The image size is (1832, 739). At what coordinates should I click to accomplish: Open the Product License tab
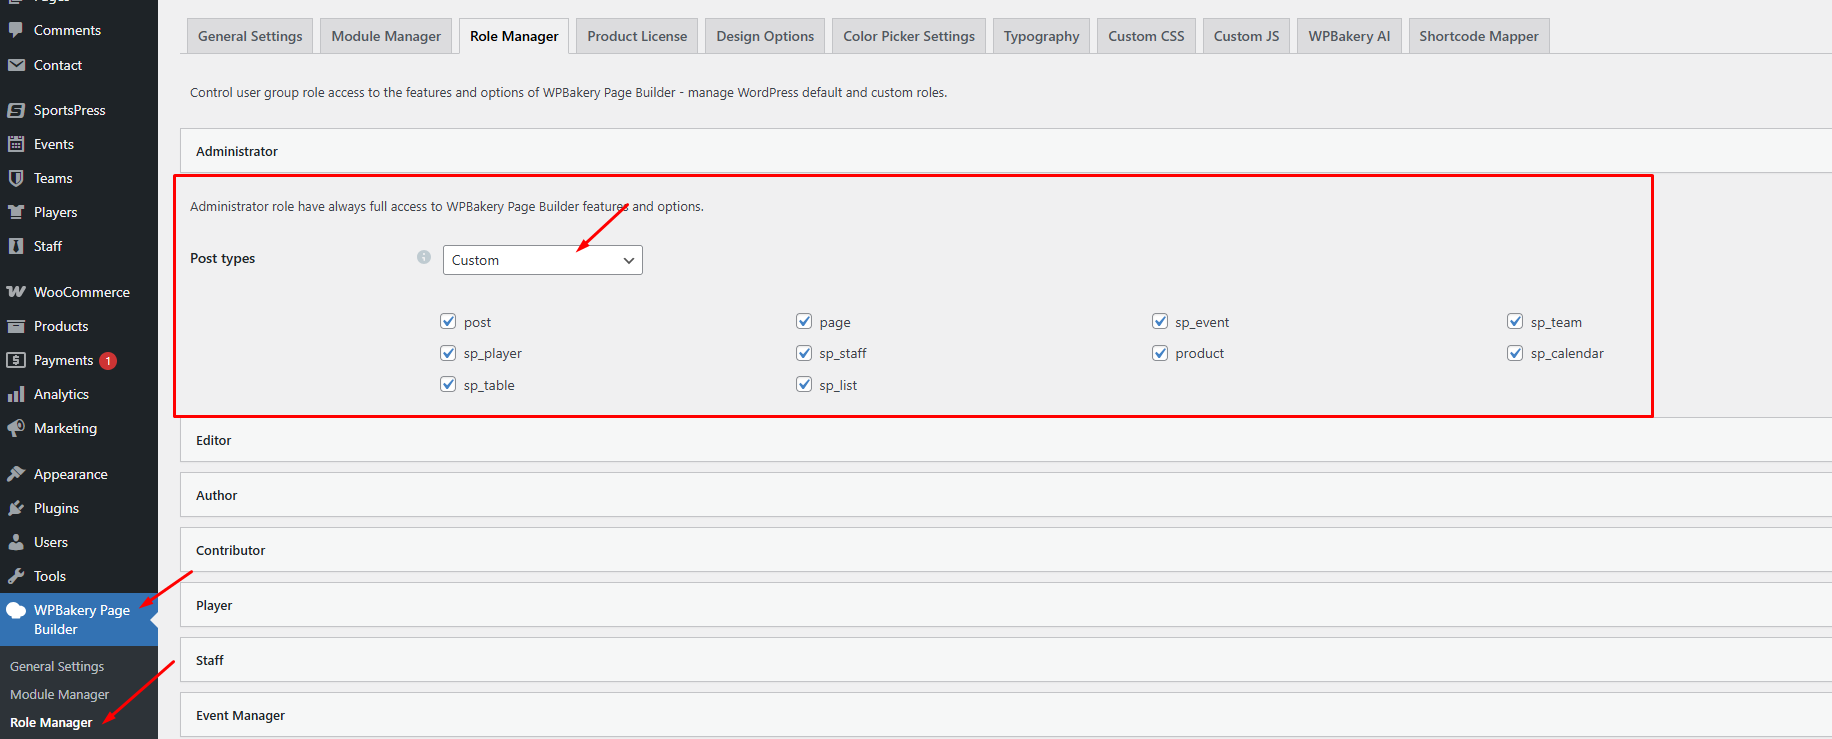coord(637,36)
